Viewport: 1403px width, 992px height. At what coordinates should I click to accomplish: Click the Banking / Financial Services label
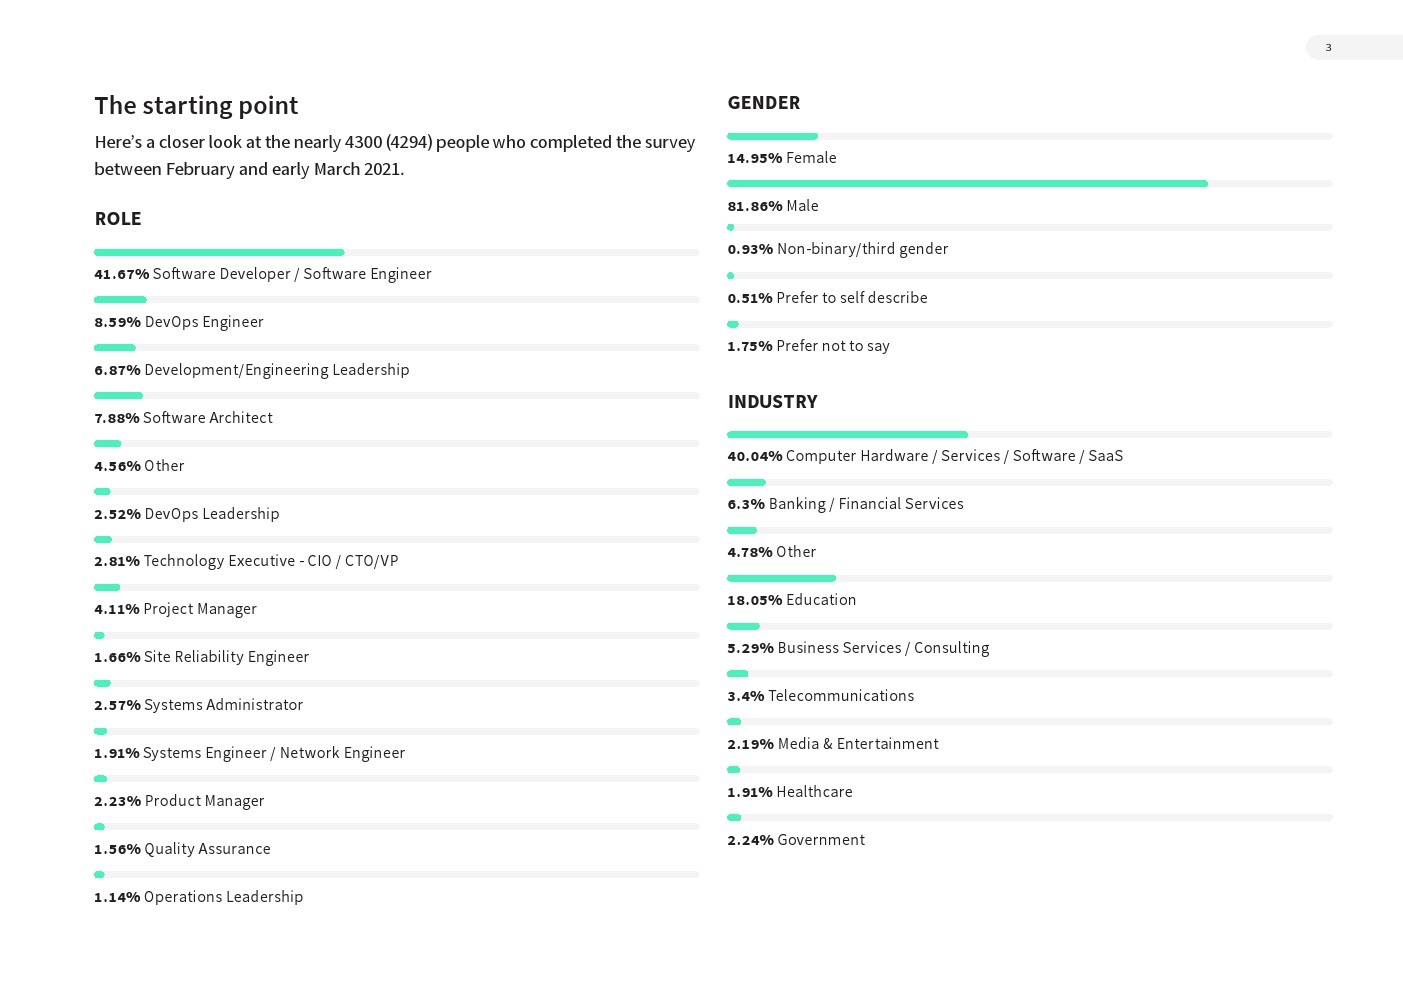click(866, 504)
